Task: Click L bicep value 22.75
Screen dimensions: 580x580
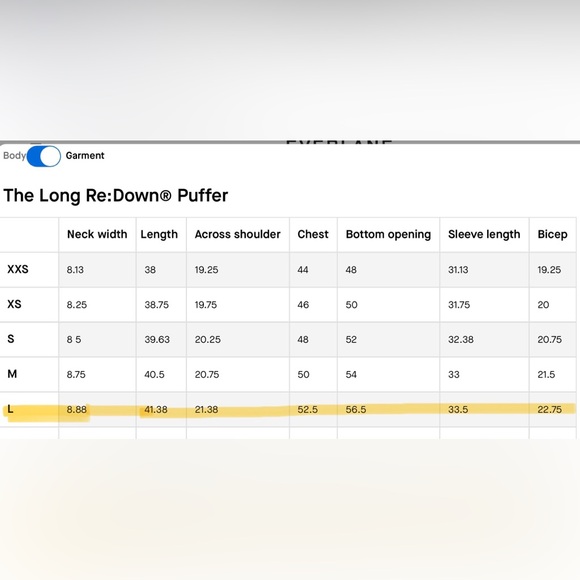Action: [x=549, y=409]
